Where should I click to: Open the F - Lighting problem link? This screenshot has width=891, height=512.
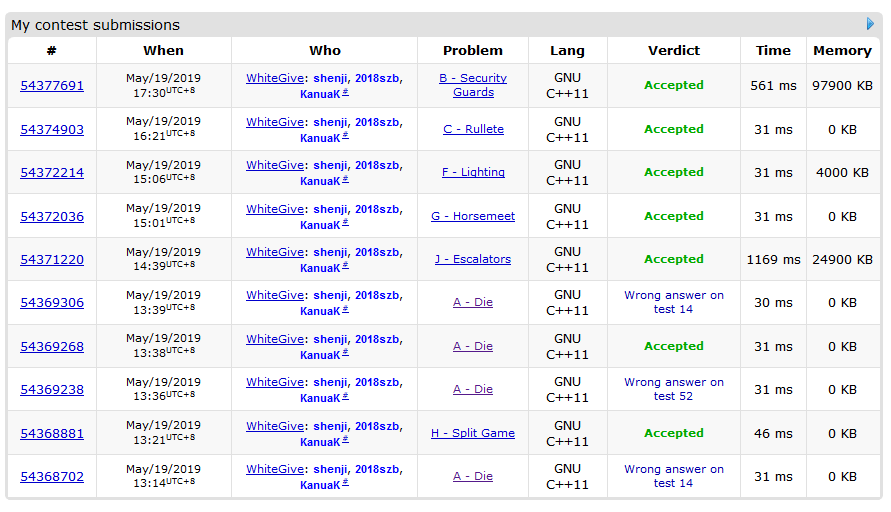(x=473, y=172)
